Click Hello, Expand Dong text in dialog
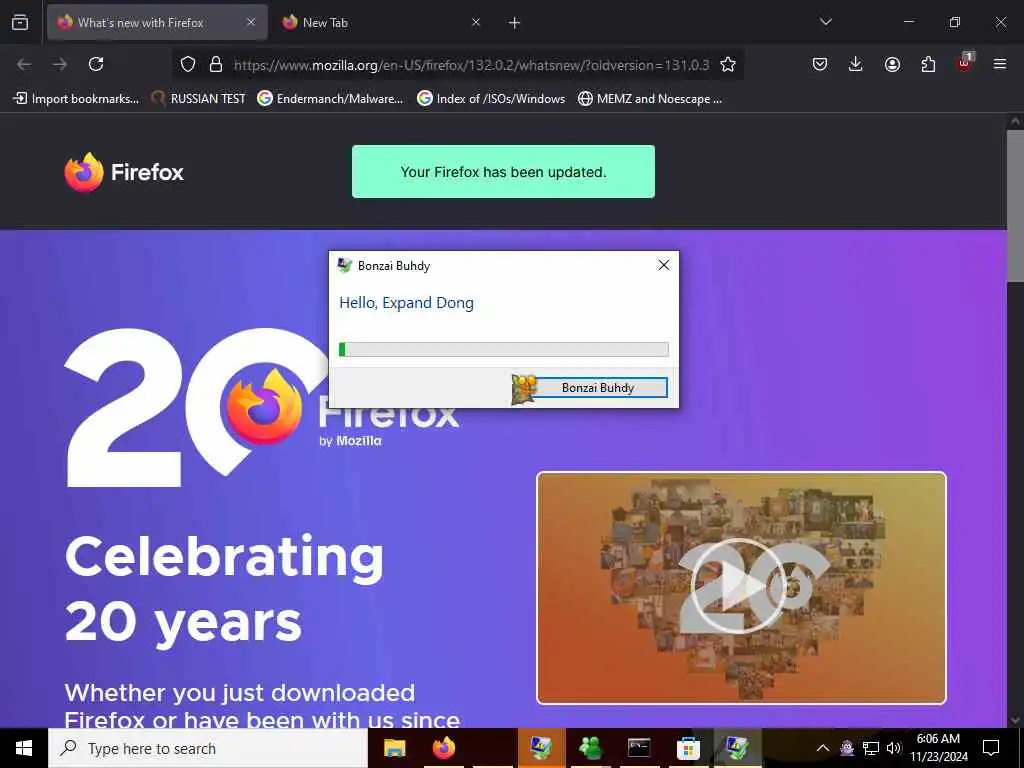The height and width of the screenshot is (768, 1024). pyautogui.click(x=406, y=303)
